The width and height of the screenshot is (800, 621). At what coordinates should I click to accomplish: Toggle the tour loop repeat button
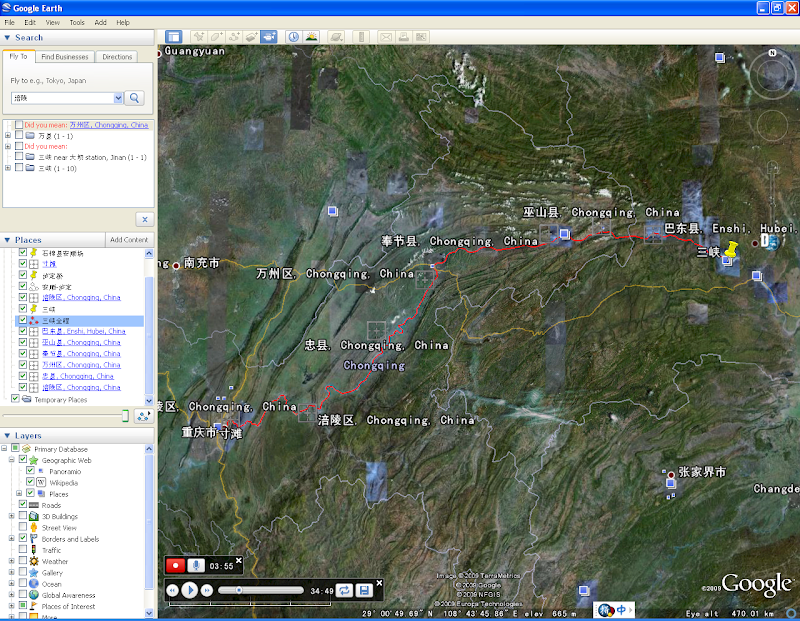click(344, 590)
